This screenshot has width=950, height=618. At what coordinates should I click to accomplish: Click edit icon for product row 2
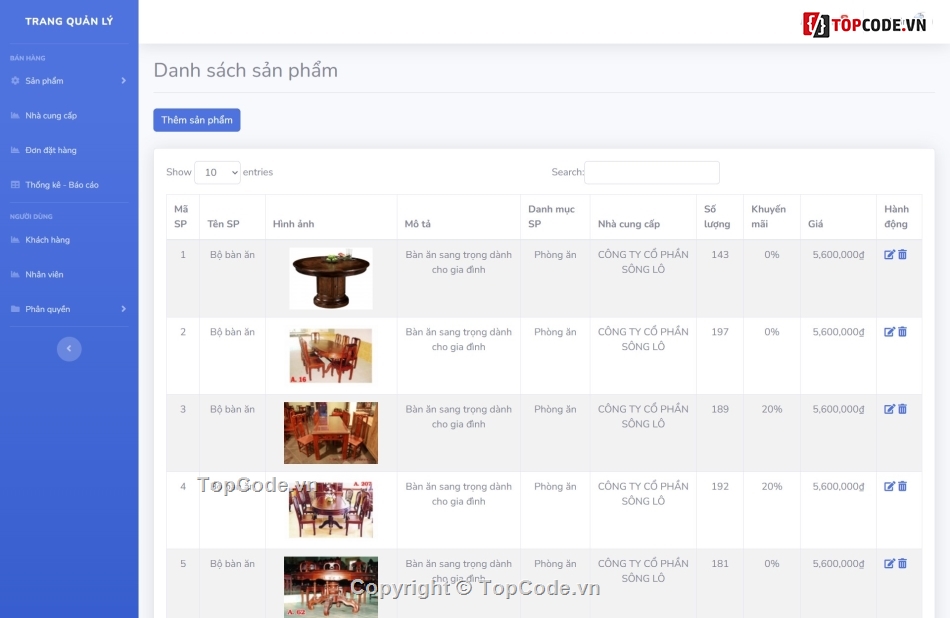889,332
